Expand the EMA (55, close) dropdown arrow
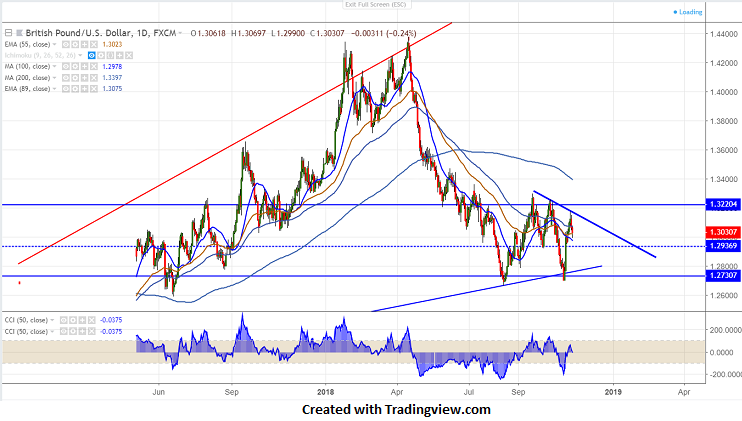The width and height of the screenshot is (742, 421). 54,44
